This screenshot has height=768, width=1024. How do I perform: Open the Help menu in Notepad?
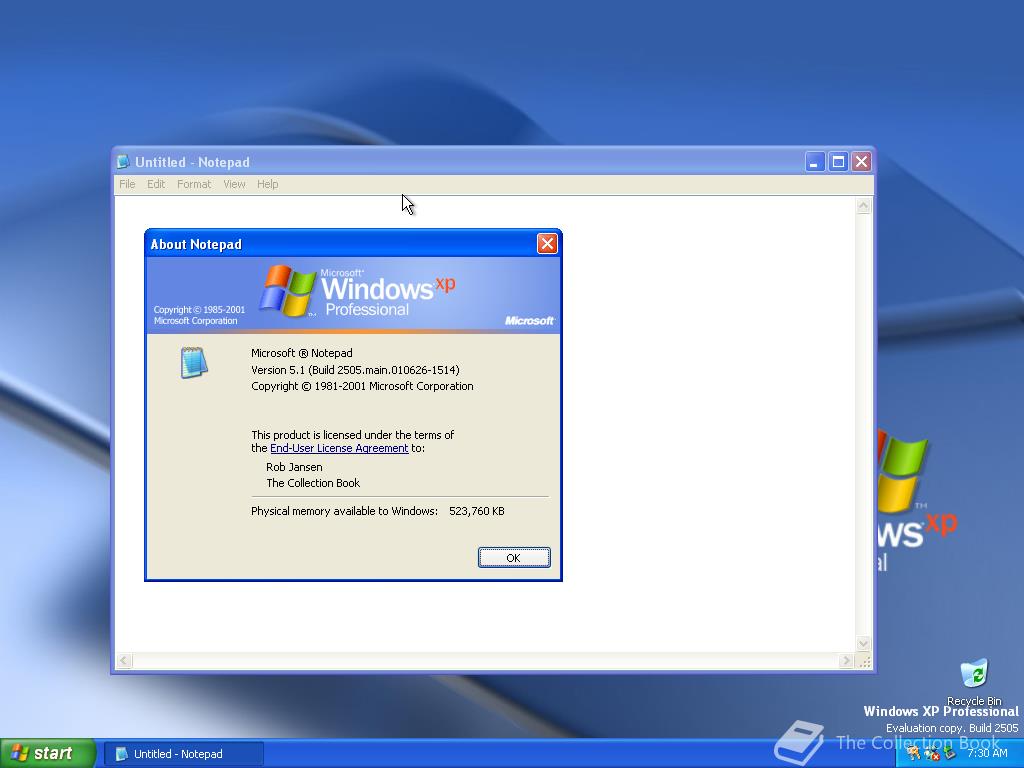click(267, 184)
